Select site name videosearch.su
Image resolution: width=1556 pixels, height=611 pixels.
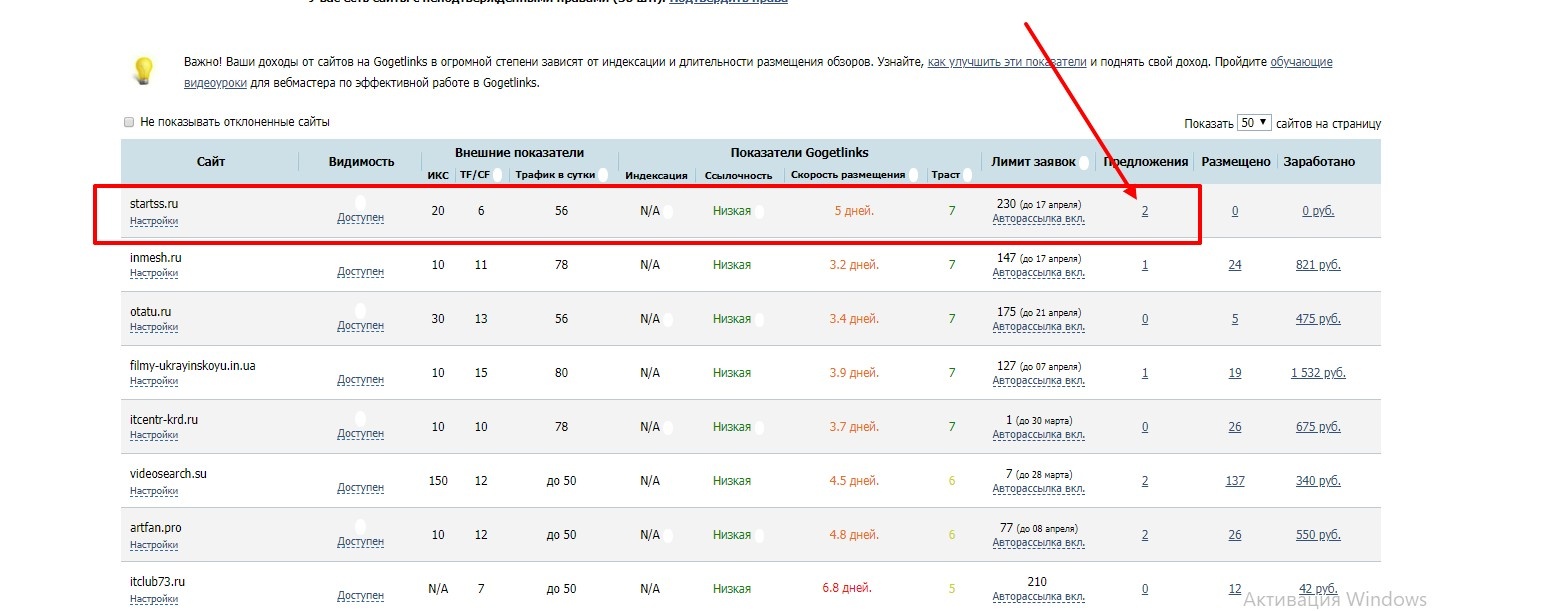(168, 474)
